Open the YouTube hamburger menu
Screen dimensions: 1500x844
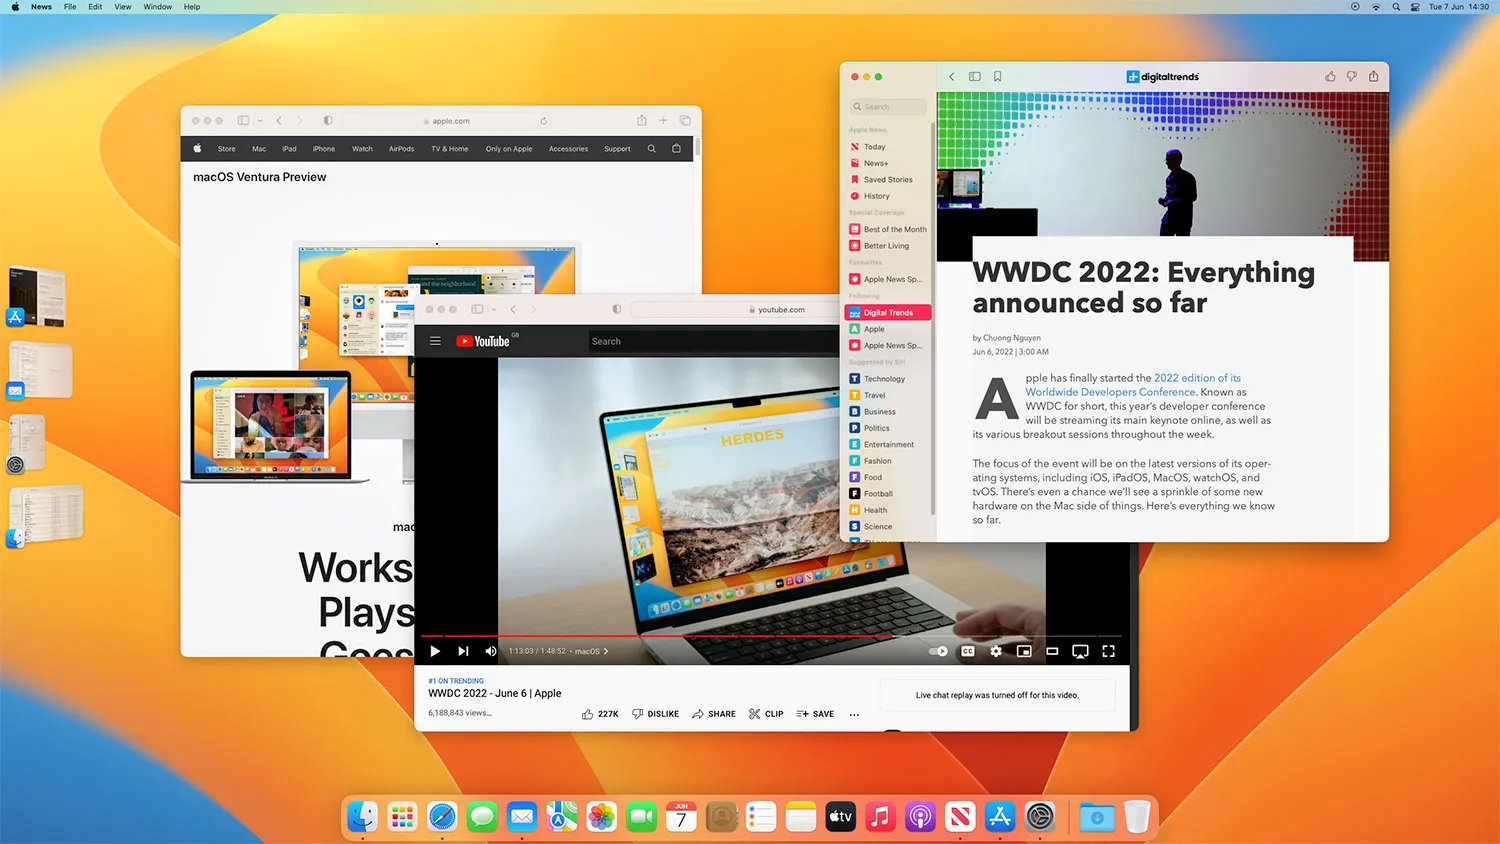pyautogui.click(x=435, y=341)
